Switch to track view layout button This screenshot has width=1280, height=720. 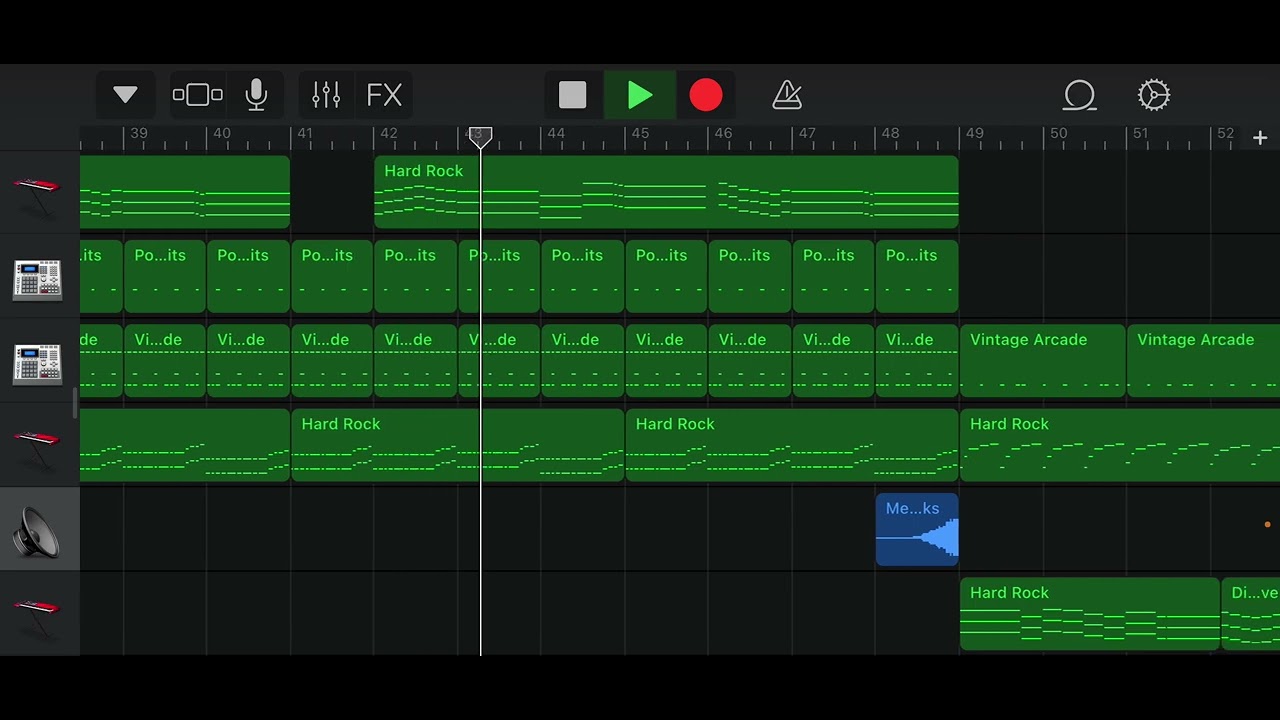click(x=198, y=95)
